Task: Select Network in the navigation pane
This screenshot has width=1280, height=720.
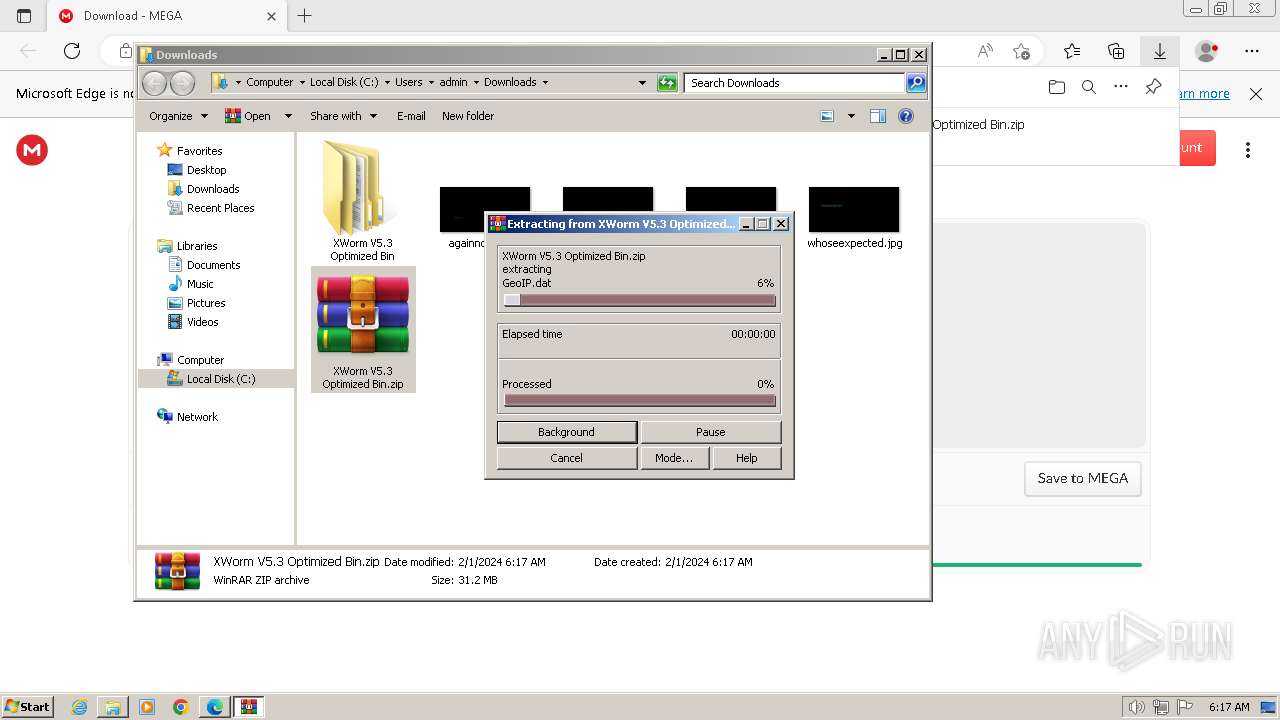Action: coord(197,417)
